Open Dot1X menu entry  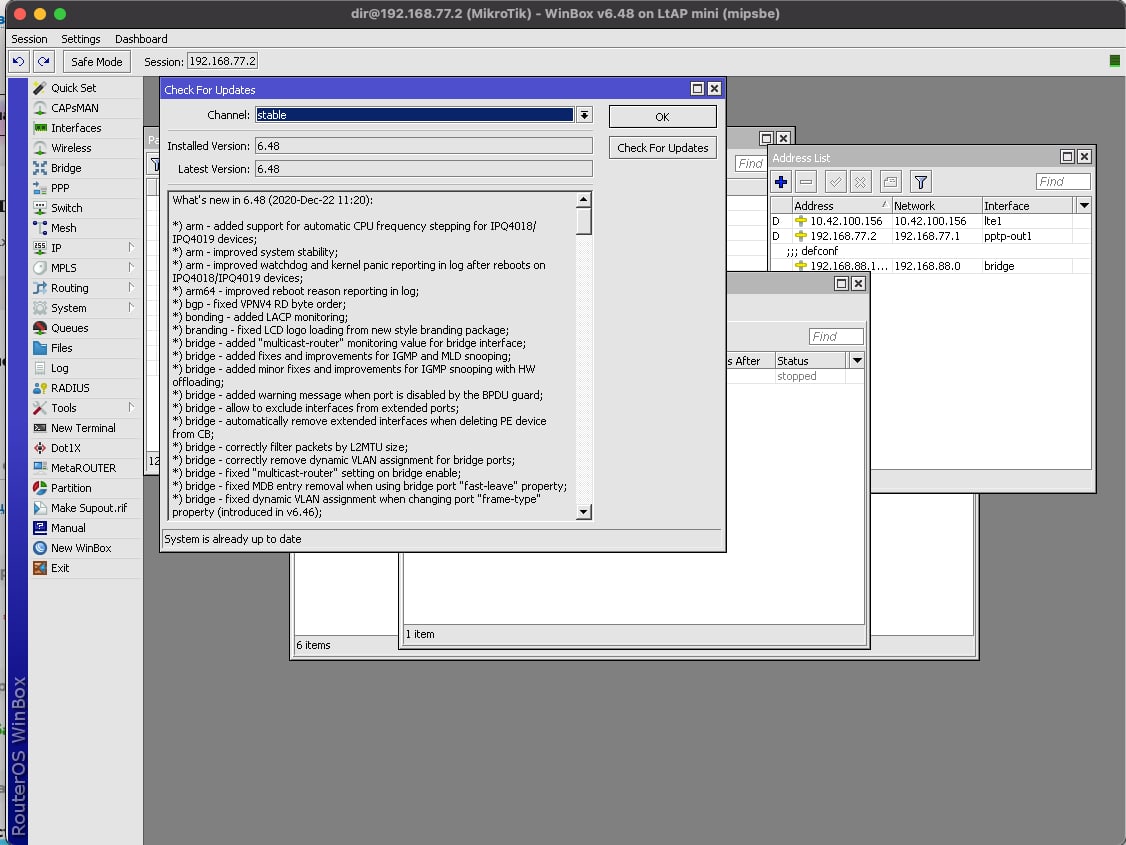[66, 448]
